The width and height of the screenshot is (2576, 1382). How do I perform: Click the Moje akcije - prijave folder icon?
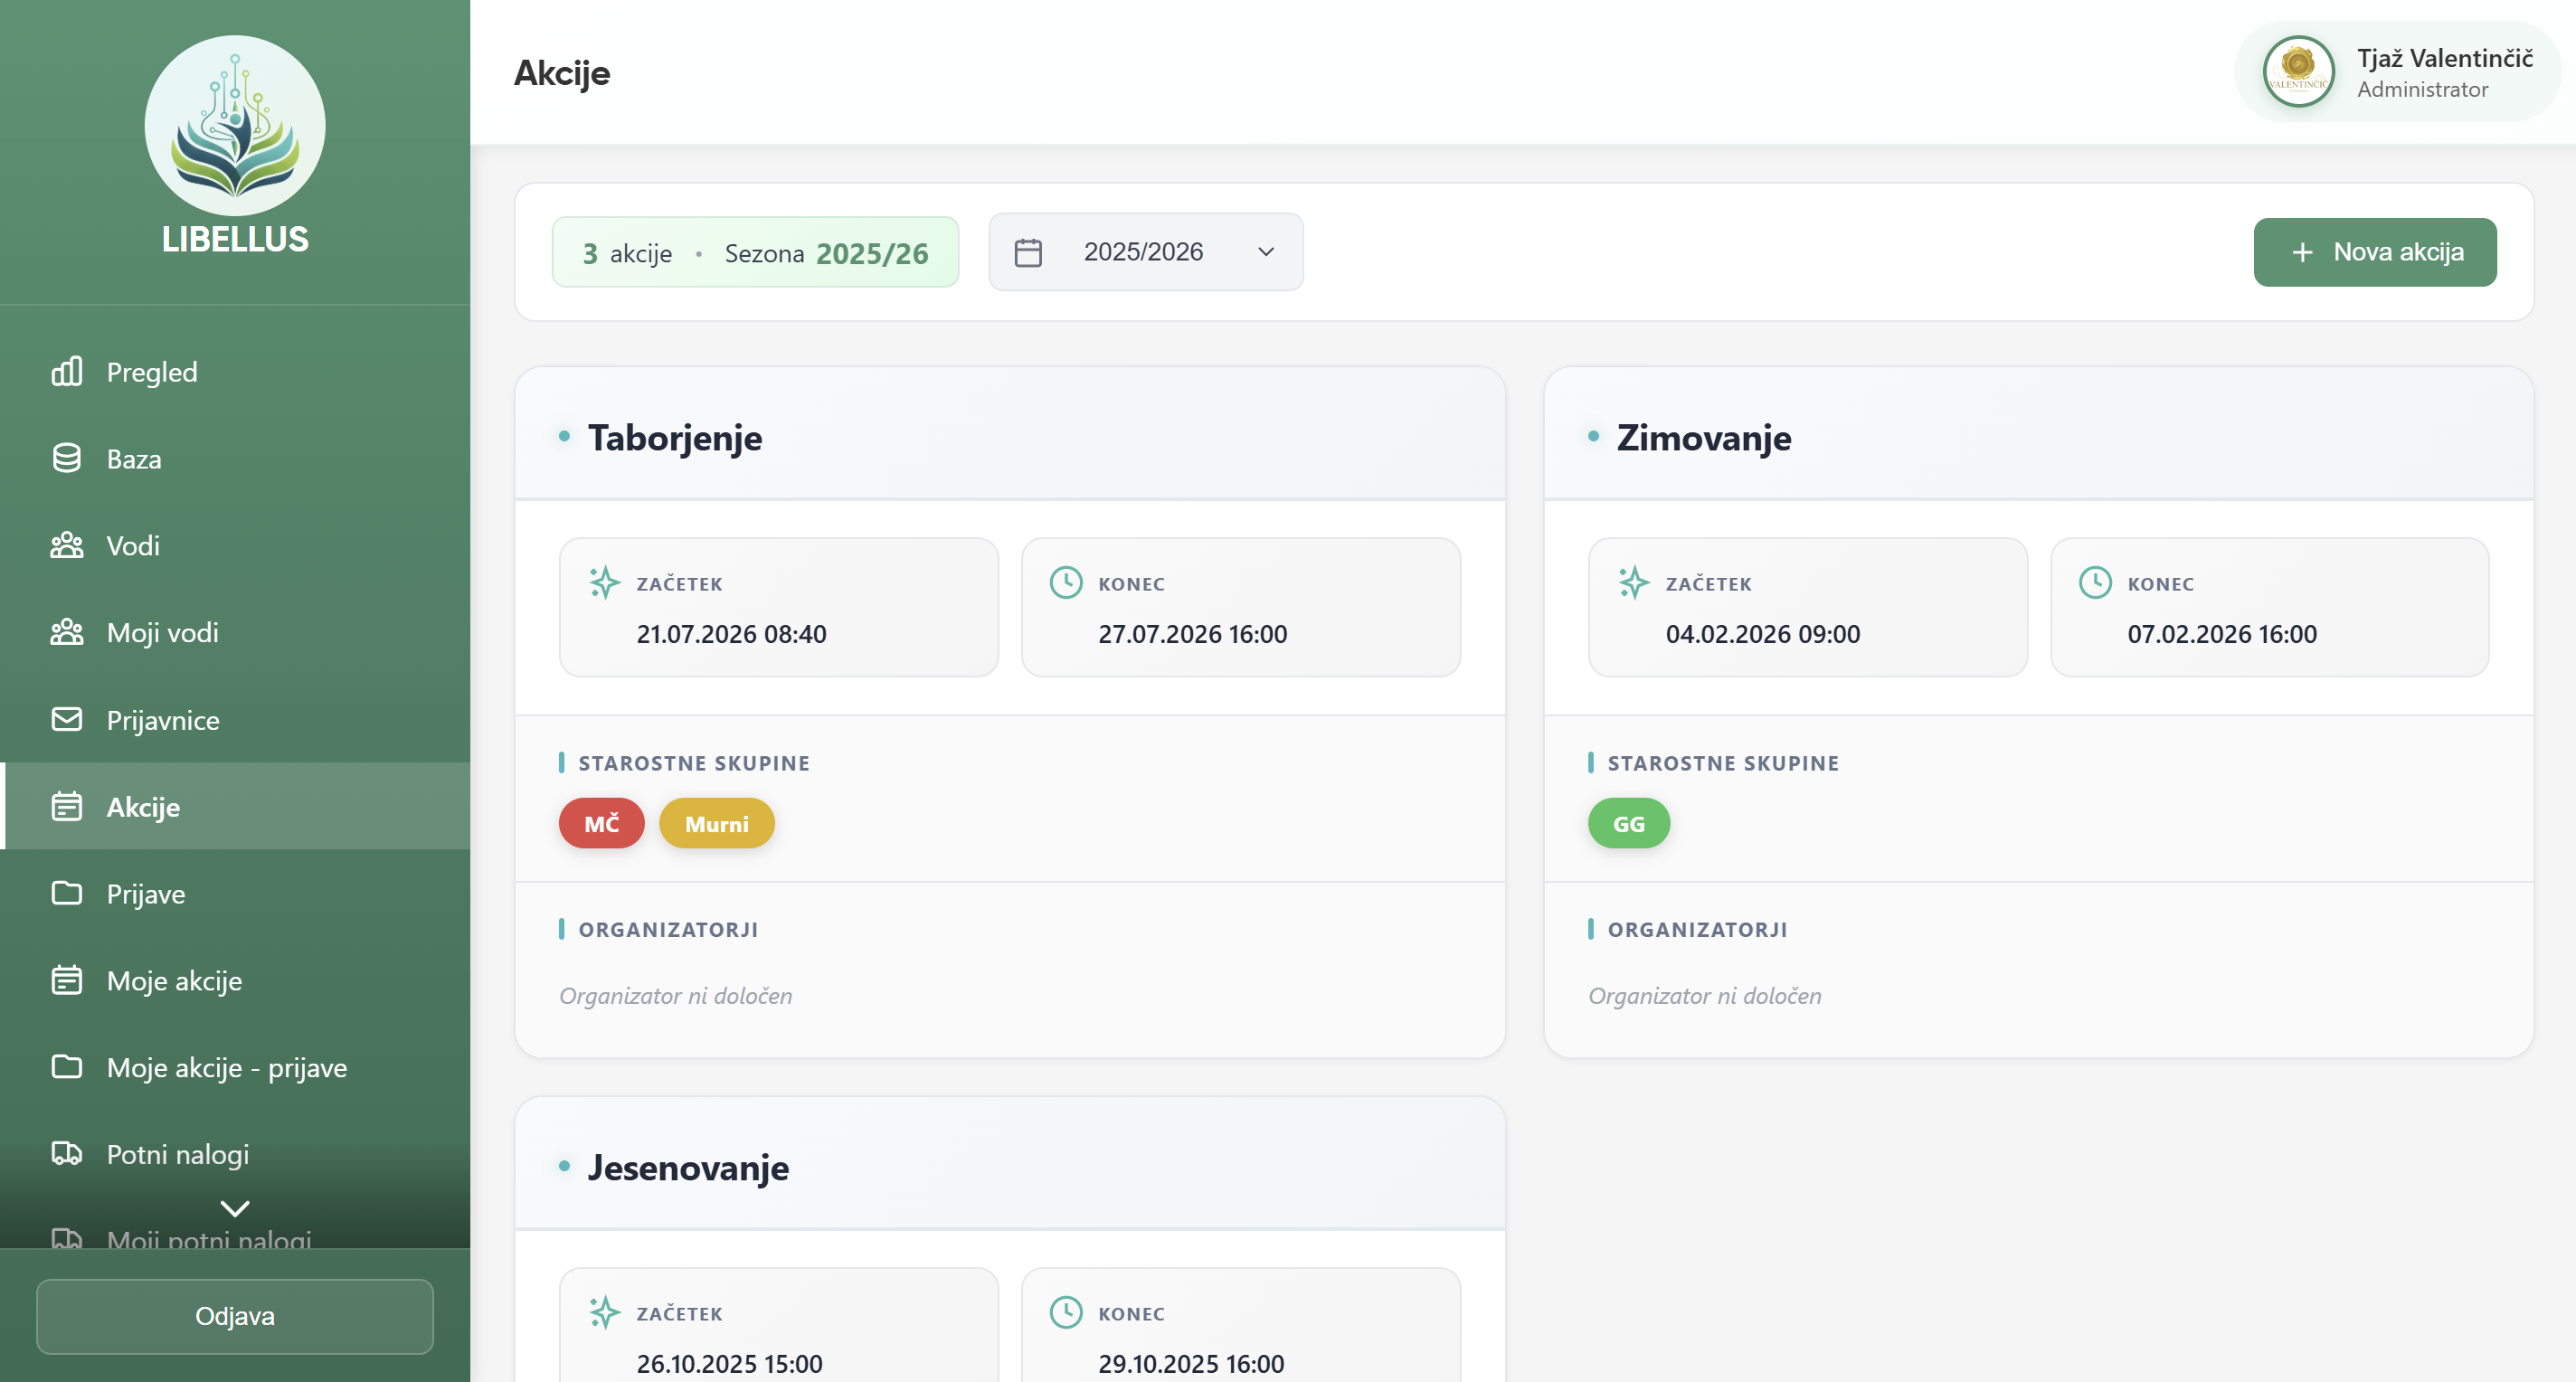coord(67,1067)
